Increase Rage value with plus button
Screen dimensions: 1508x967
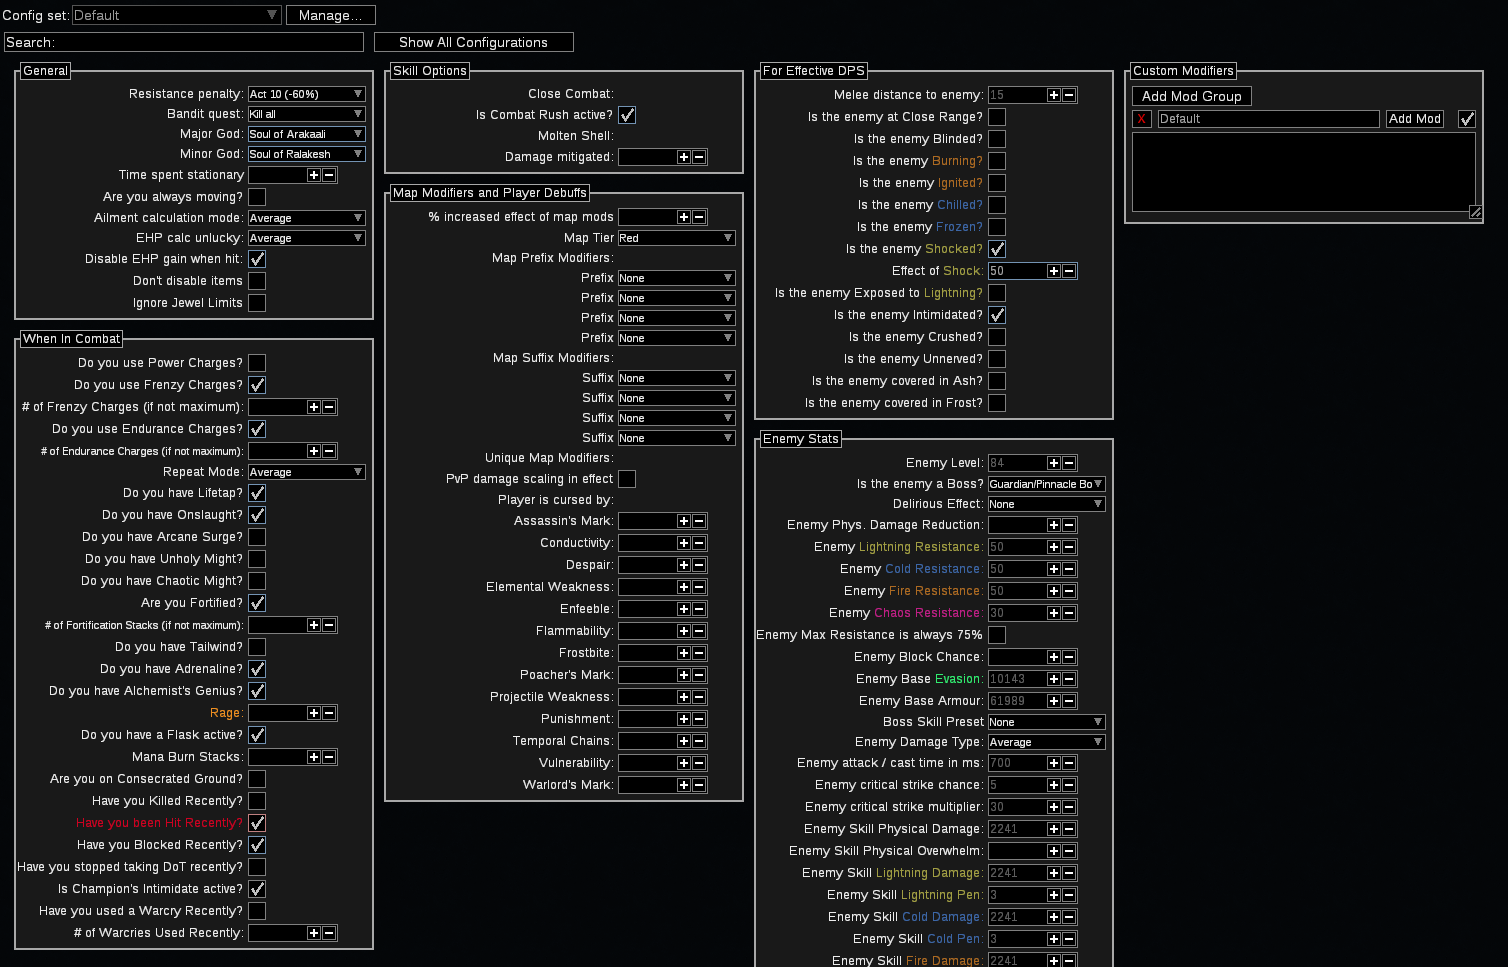click(314, 713)
